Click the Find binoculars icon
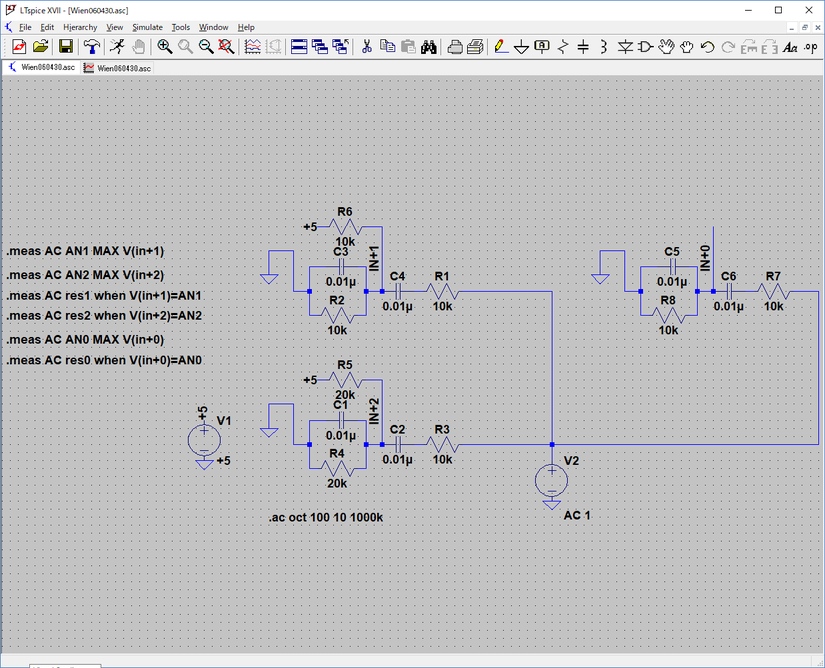This screenshot has width=825, height=668. pos(429,47)
